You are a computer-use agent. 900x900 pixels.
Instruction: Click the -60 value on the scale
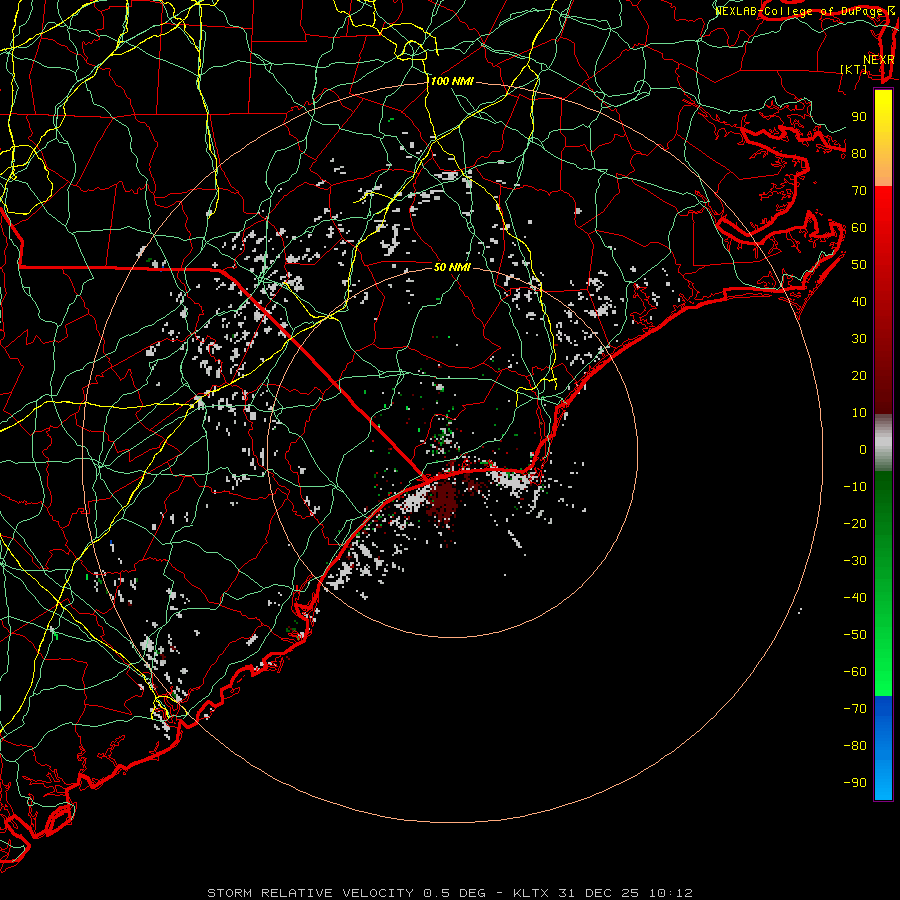pos(855,672)
